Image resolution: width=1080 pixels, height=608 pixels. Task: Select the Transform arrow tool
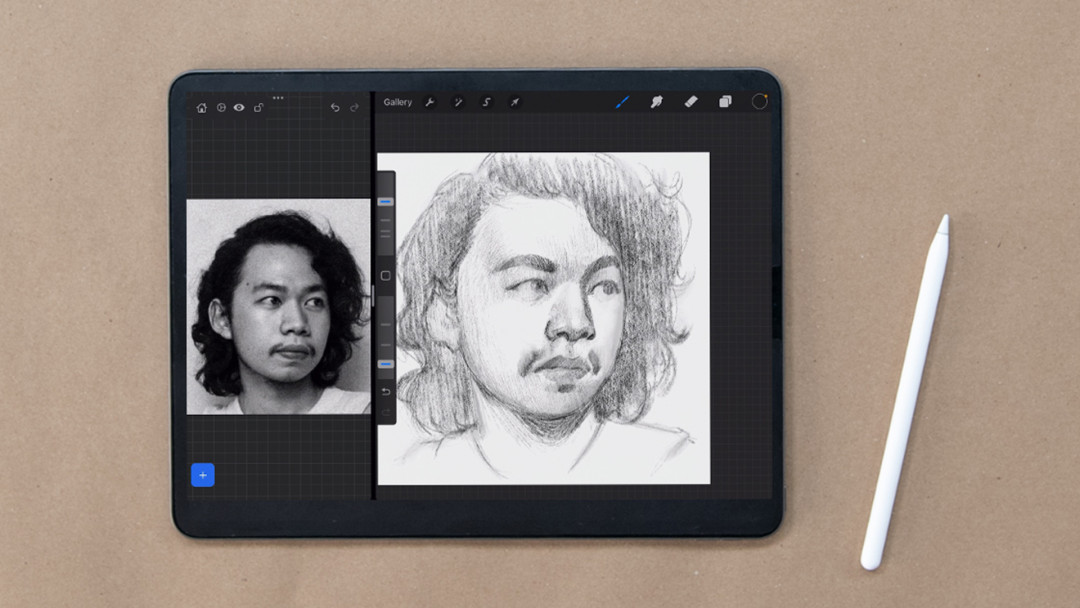513,101
